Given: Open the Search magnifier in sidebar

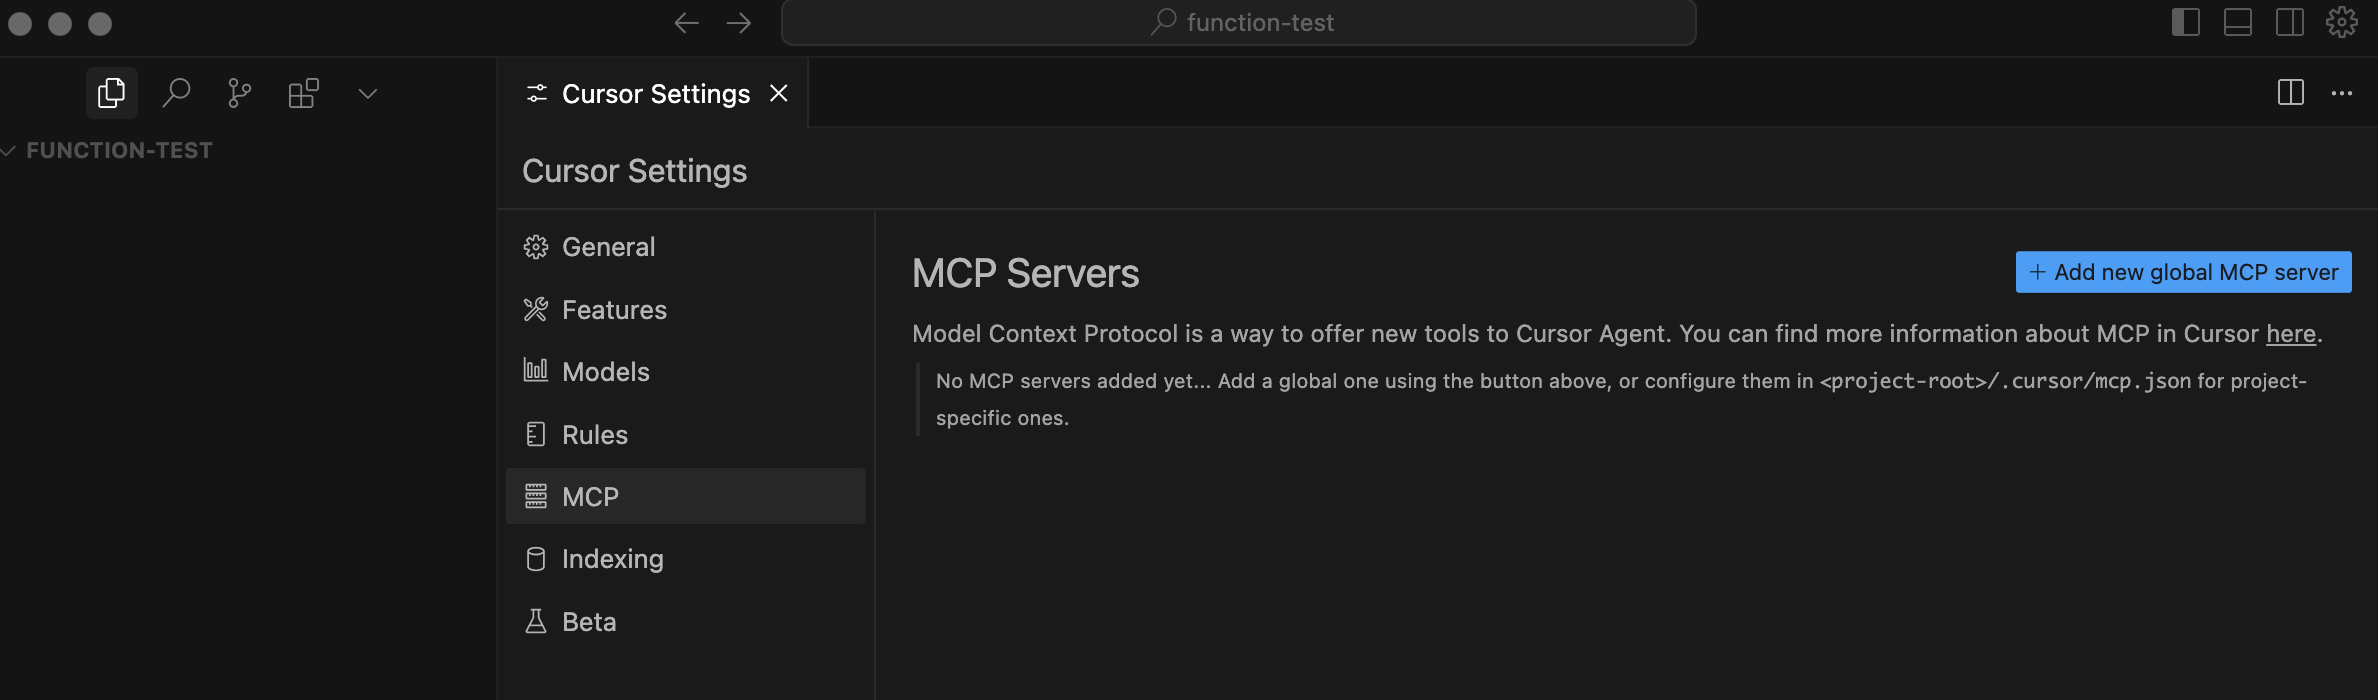Looking at the screenshot, I should tap(176, 93).
